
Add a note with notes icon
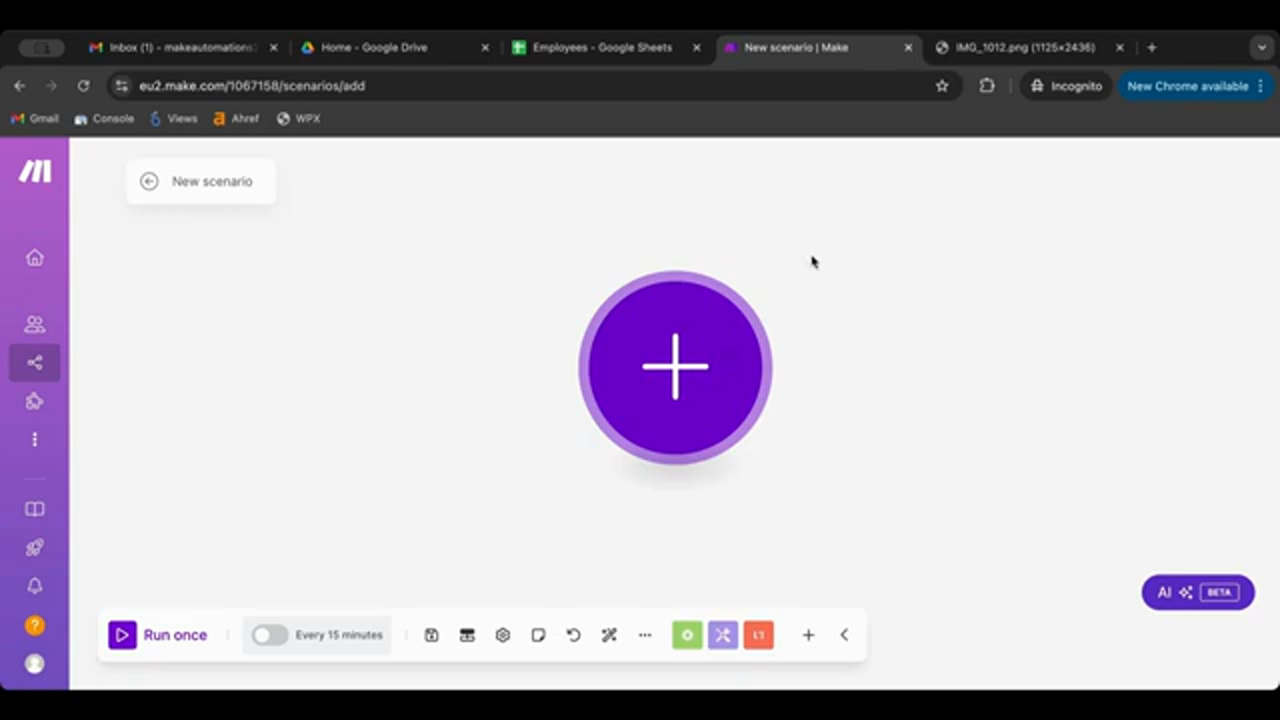(538, 635)
